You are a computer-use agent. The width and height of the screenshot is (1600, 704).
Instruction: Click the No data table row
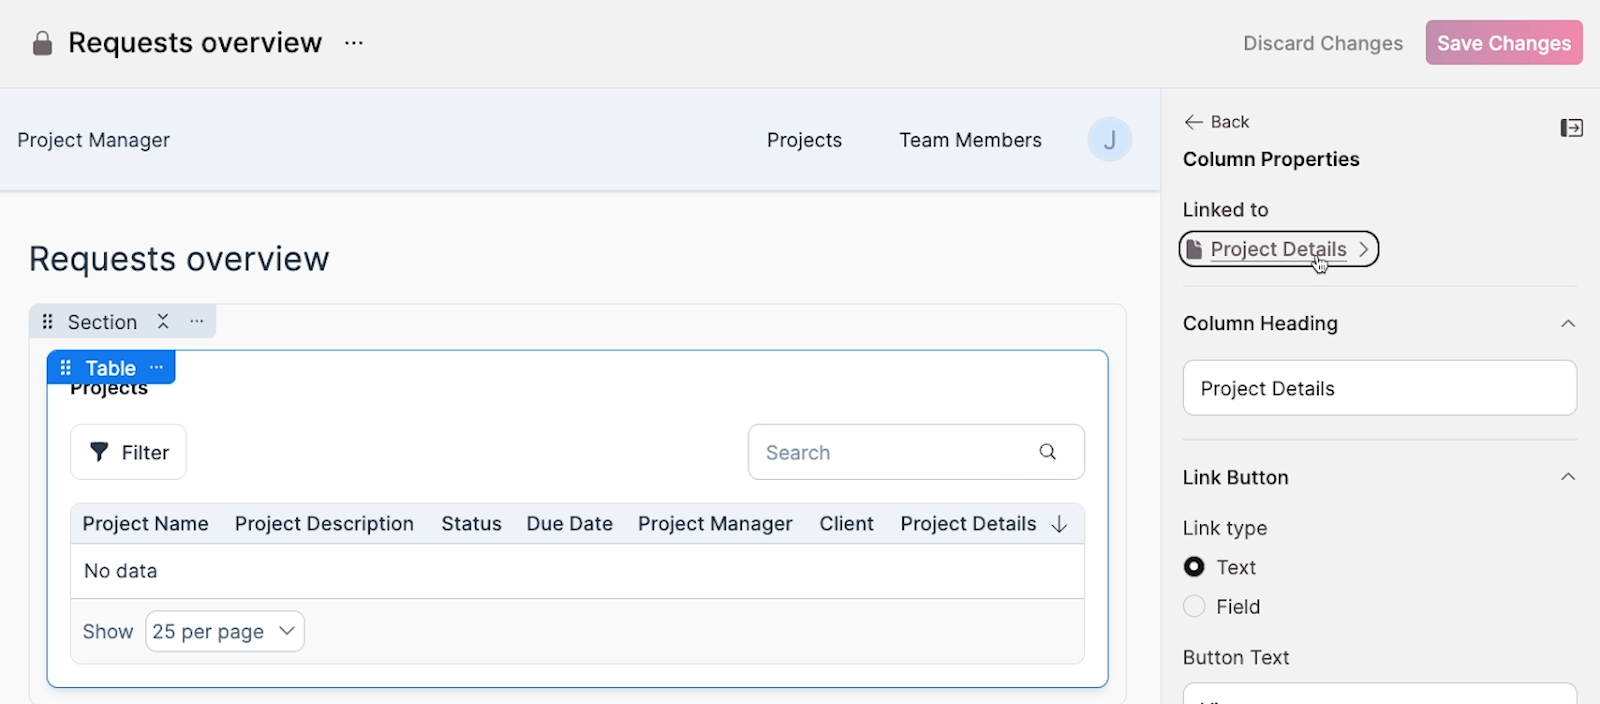point(577,571)
